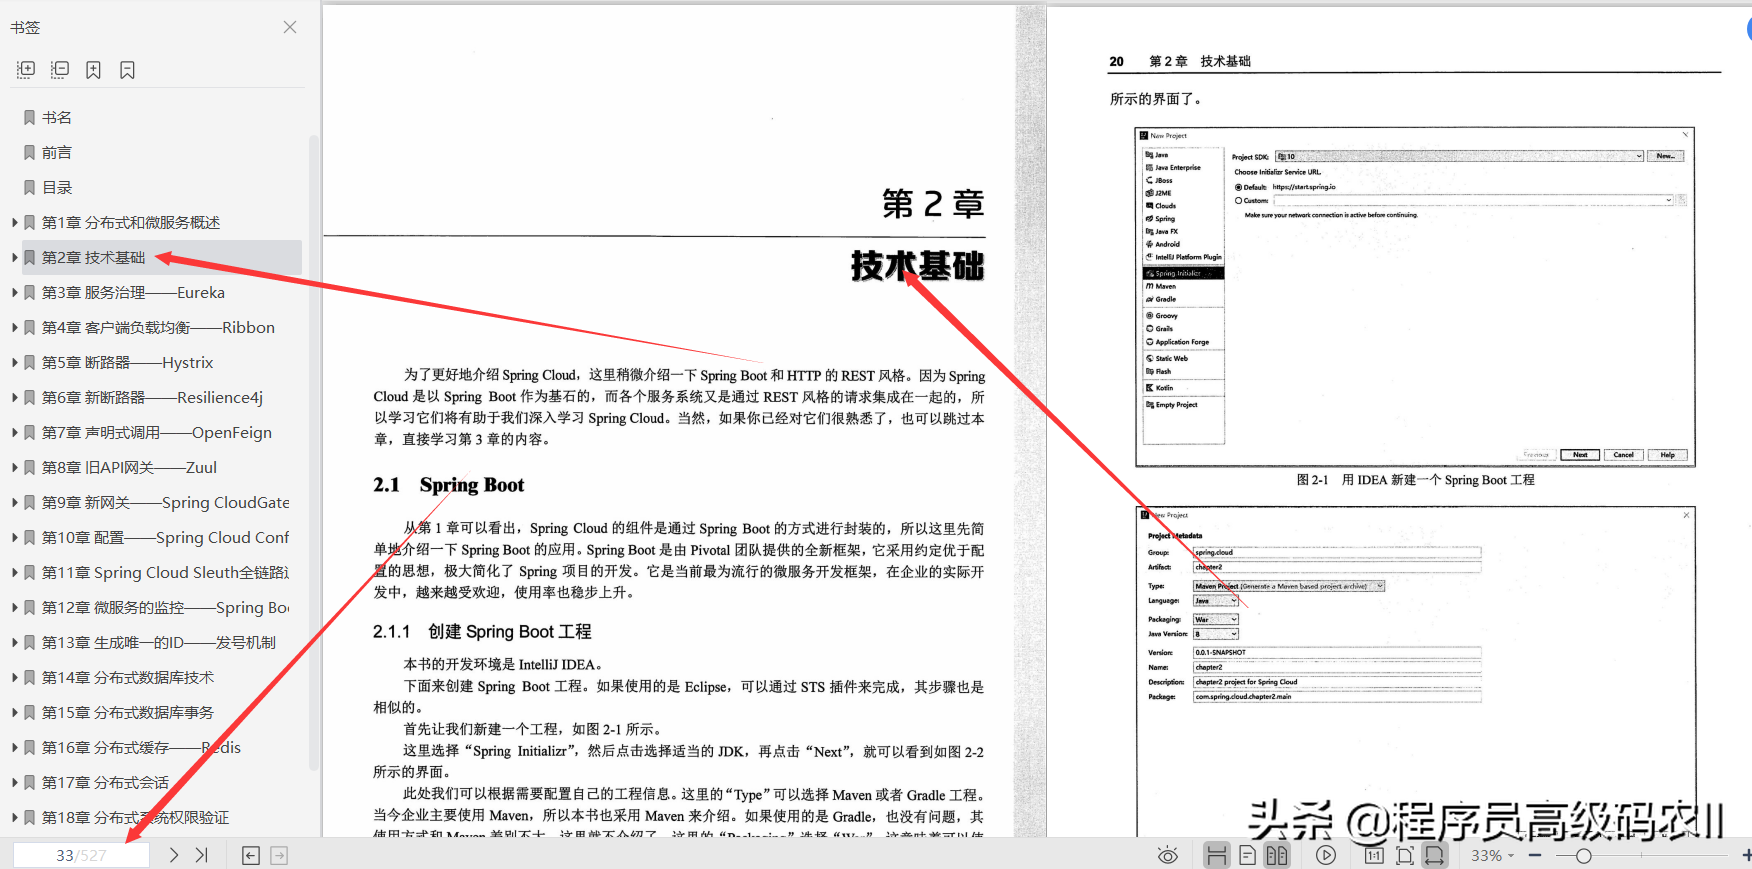Jump to the last page
Image resolution: width=1752 pixels, height=869 pixels.
click(201, 855)
